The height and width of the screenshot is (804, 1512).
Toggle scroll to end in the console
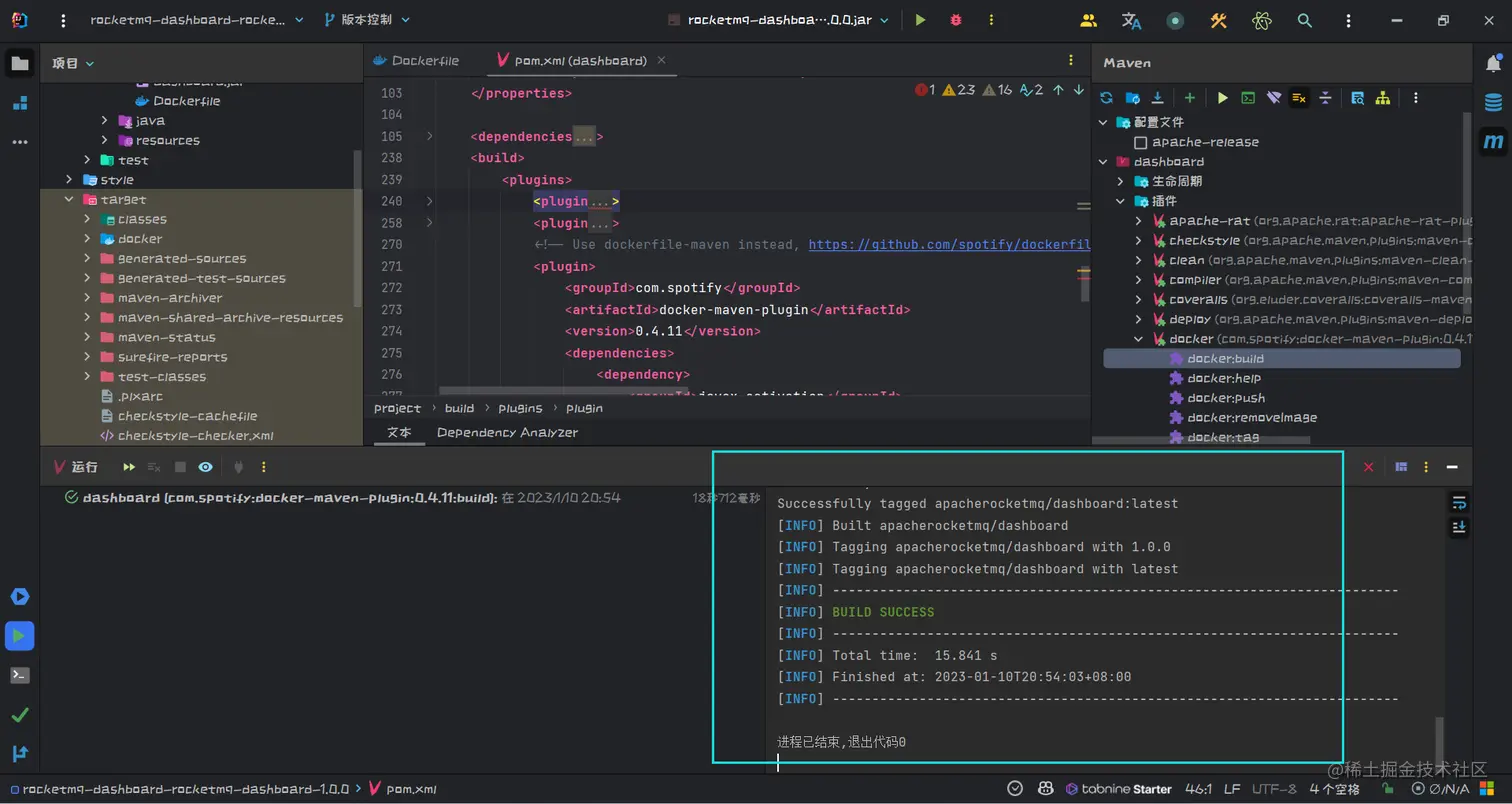coord(1459,527)
